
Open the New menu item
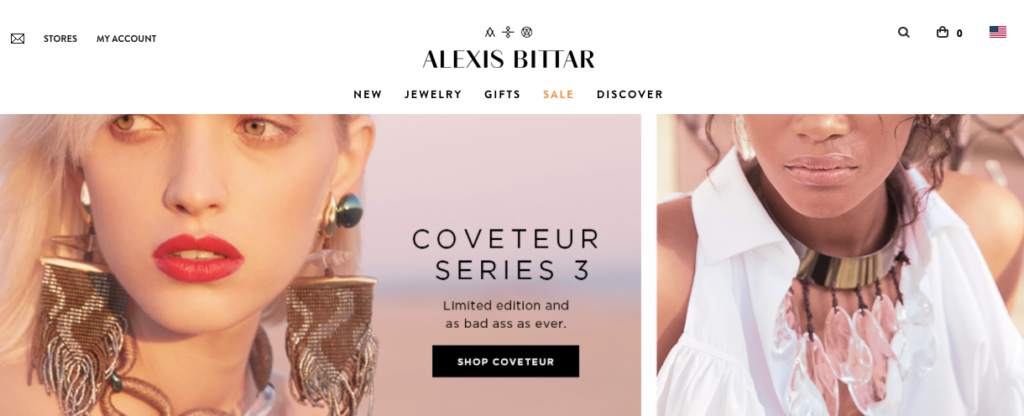(x=368, y=94)
